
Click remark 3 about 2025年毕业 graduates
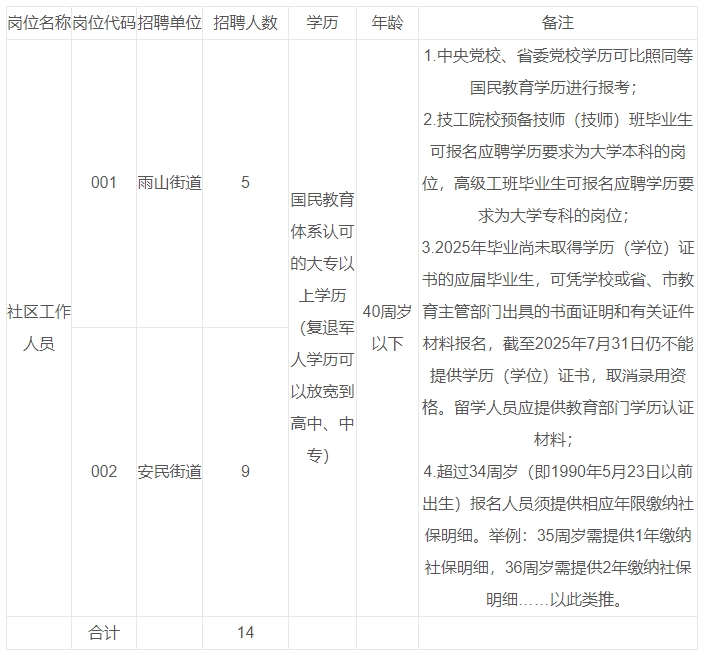click(x=558, y=344)
